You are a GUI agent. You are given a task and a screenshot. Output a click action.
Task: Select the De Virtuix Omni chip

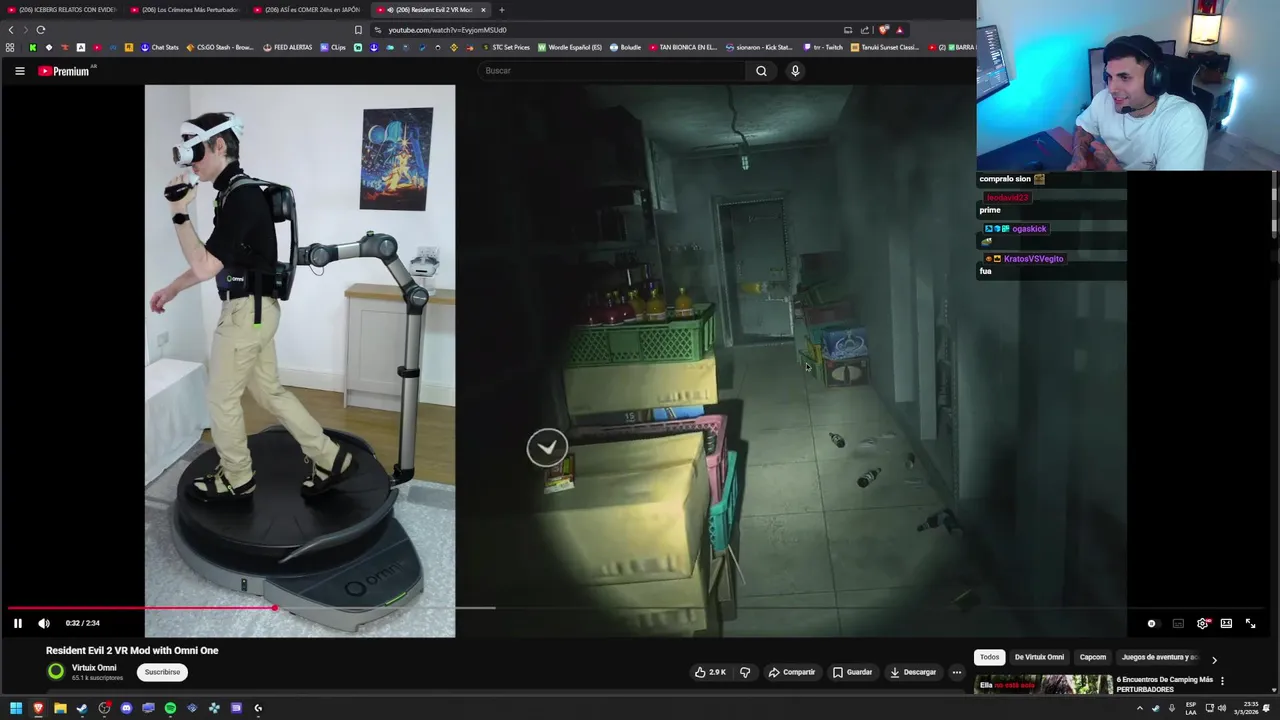tap(1039, 657)
